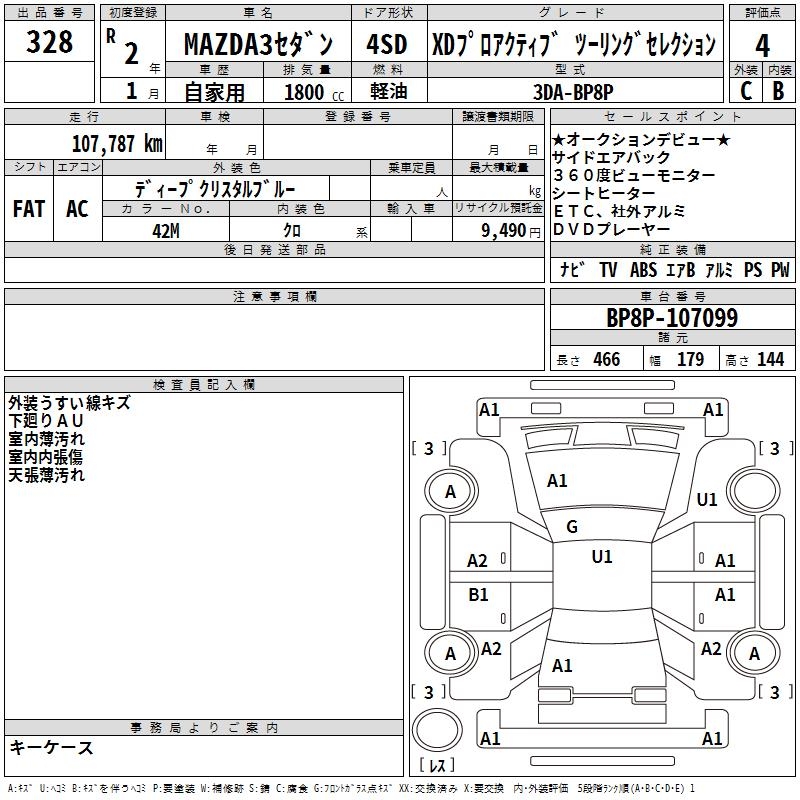
Task: Click the overall evaluation score 4
Action: click(x=762, y=45)
